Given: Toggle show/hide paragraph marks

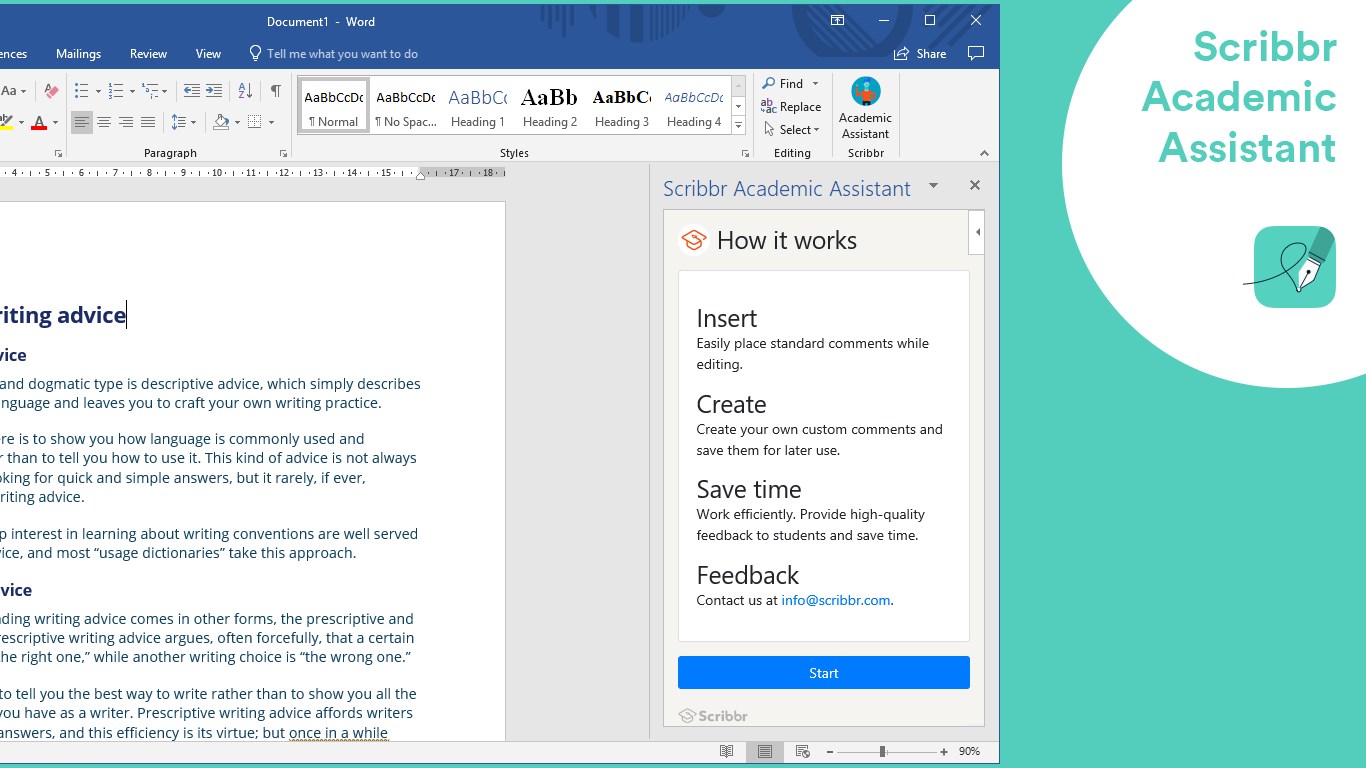Looking at the screenshot, I should (x=275, y=91).
